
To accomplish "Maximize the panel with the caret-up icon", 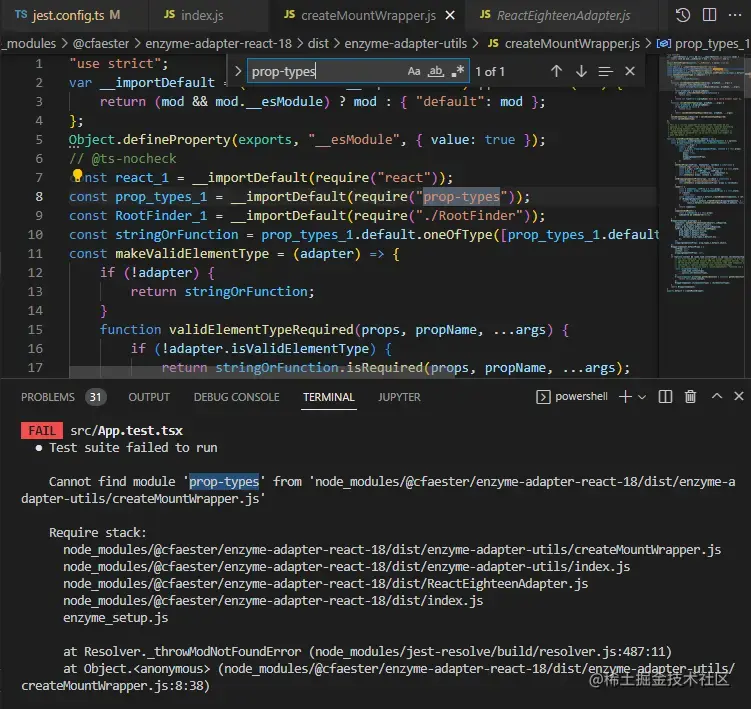I will pyautogui.click(x=717, y=396).
